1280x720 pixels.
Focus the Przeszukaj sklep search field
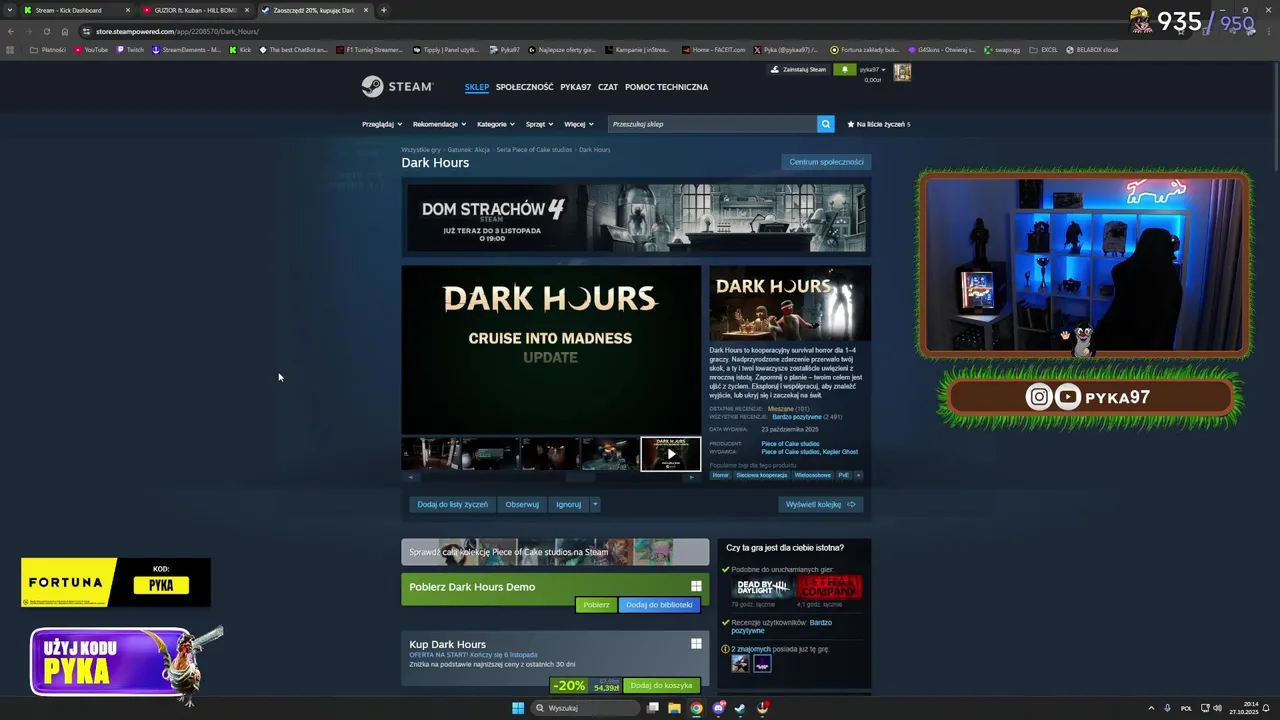tap(712, 124)
